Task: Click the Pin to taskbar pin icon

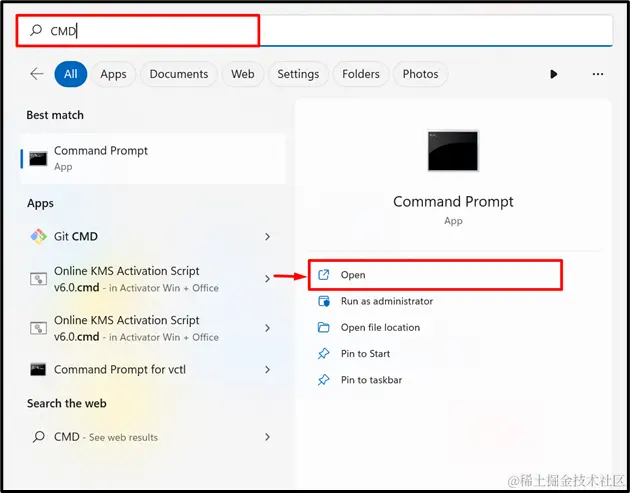Action: tap(323, 380)
